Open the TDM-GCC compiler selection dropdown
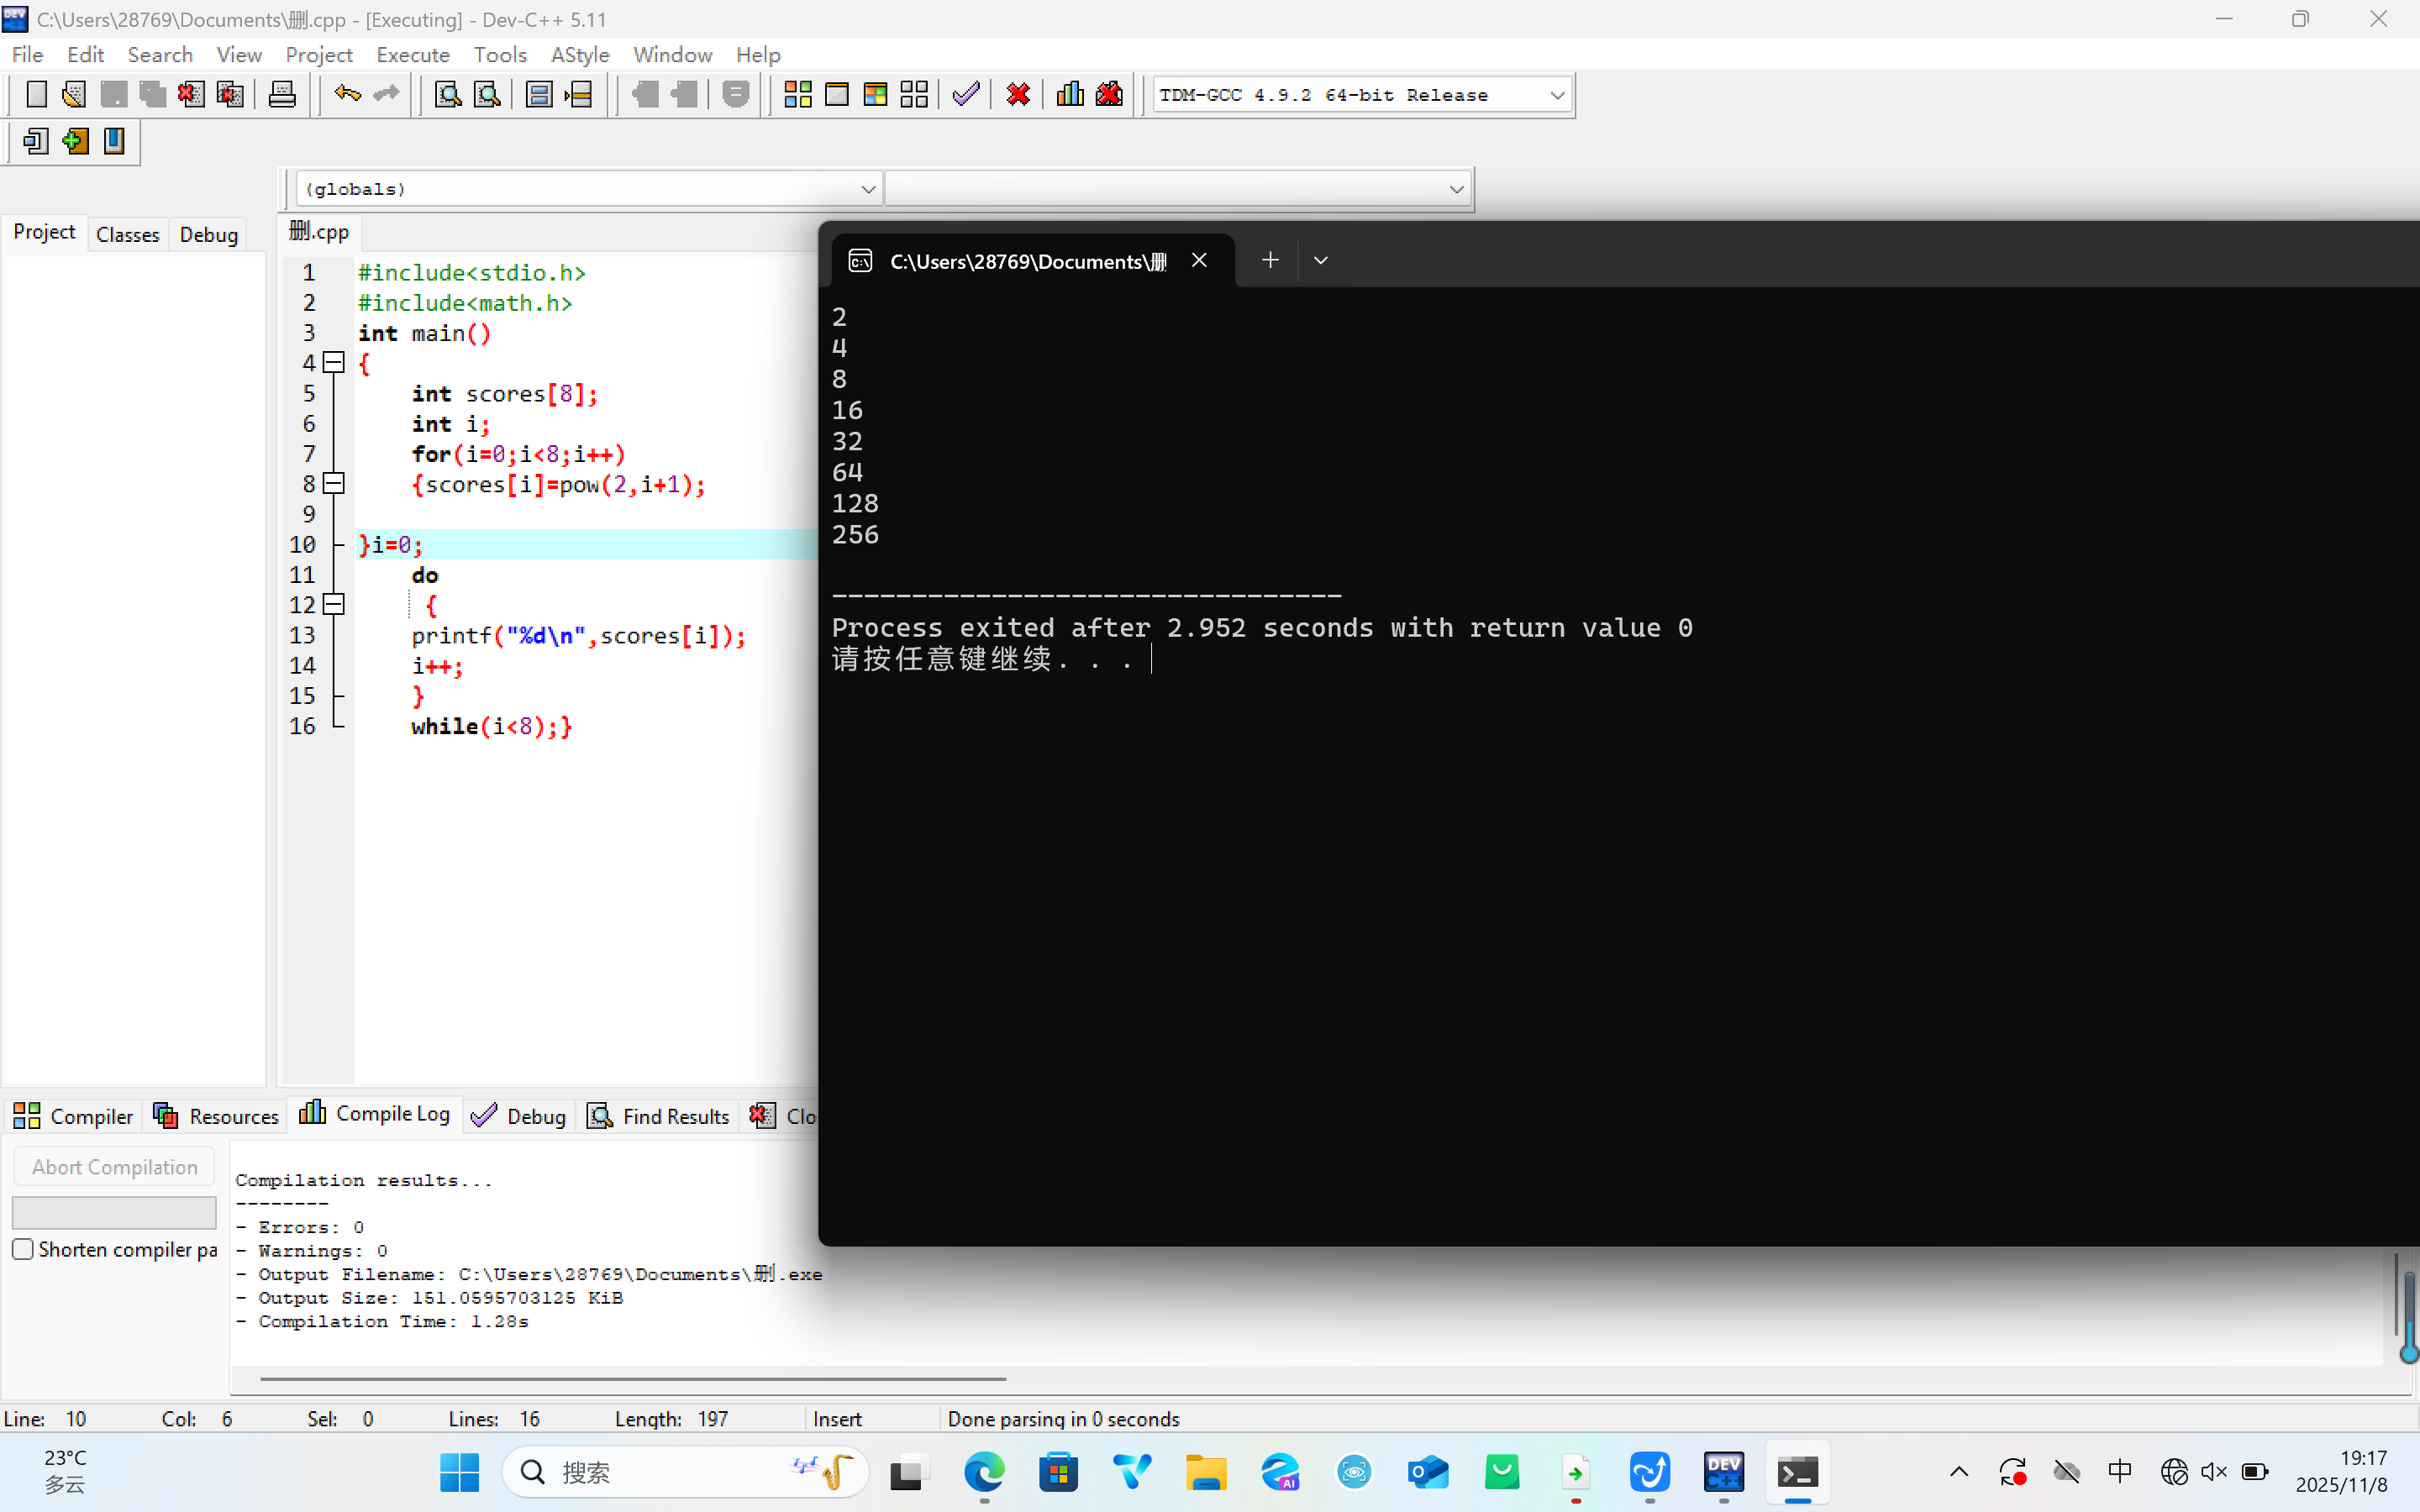The image size is (2420, 1512). (x=1556, y=96)
